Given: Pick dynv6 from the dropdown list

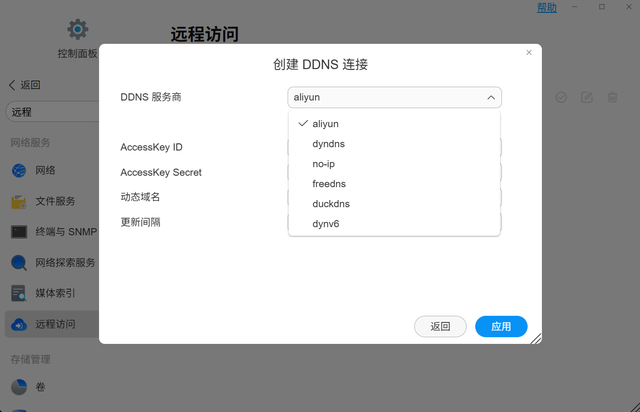Looking at the screenshot, I should coord(326,224).
